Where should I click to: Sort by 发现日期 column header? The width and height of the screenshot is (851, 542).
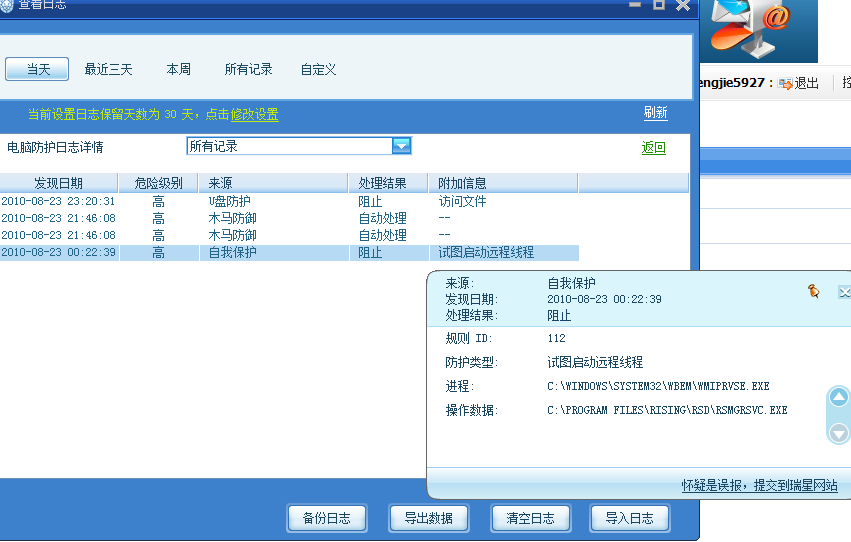pos(59,183)
